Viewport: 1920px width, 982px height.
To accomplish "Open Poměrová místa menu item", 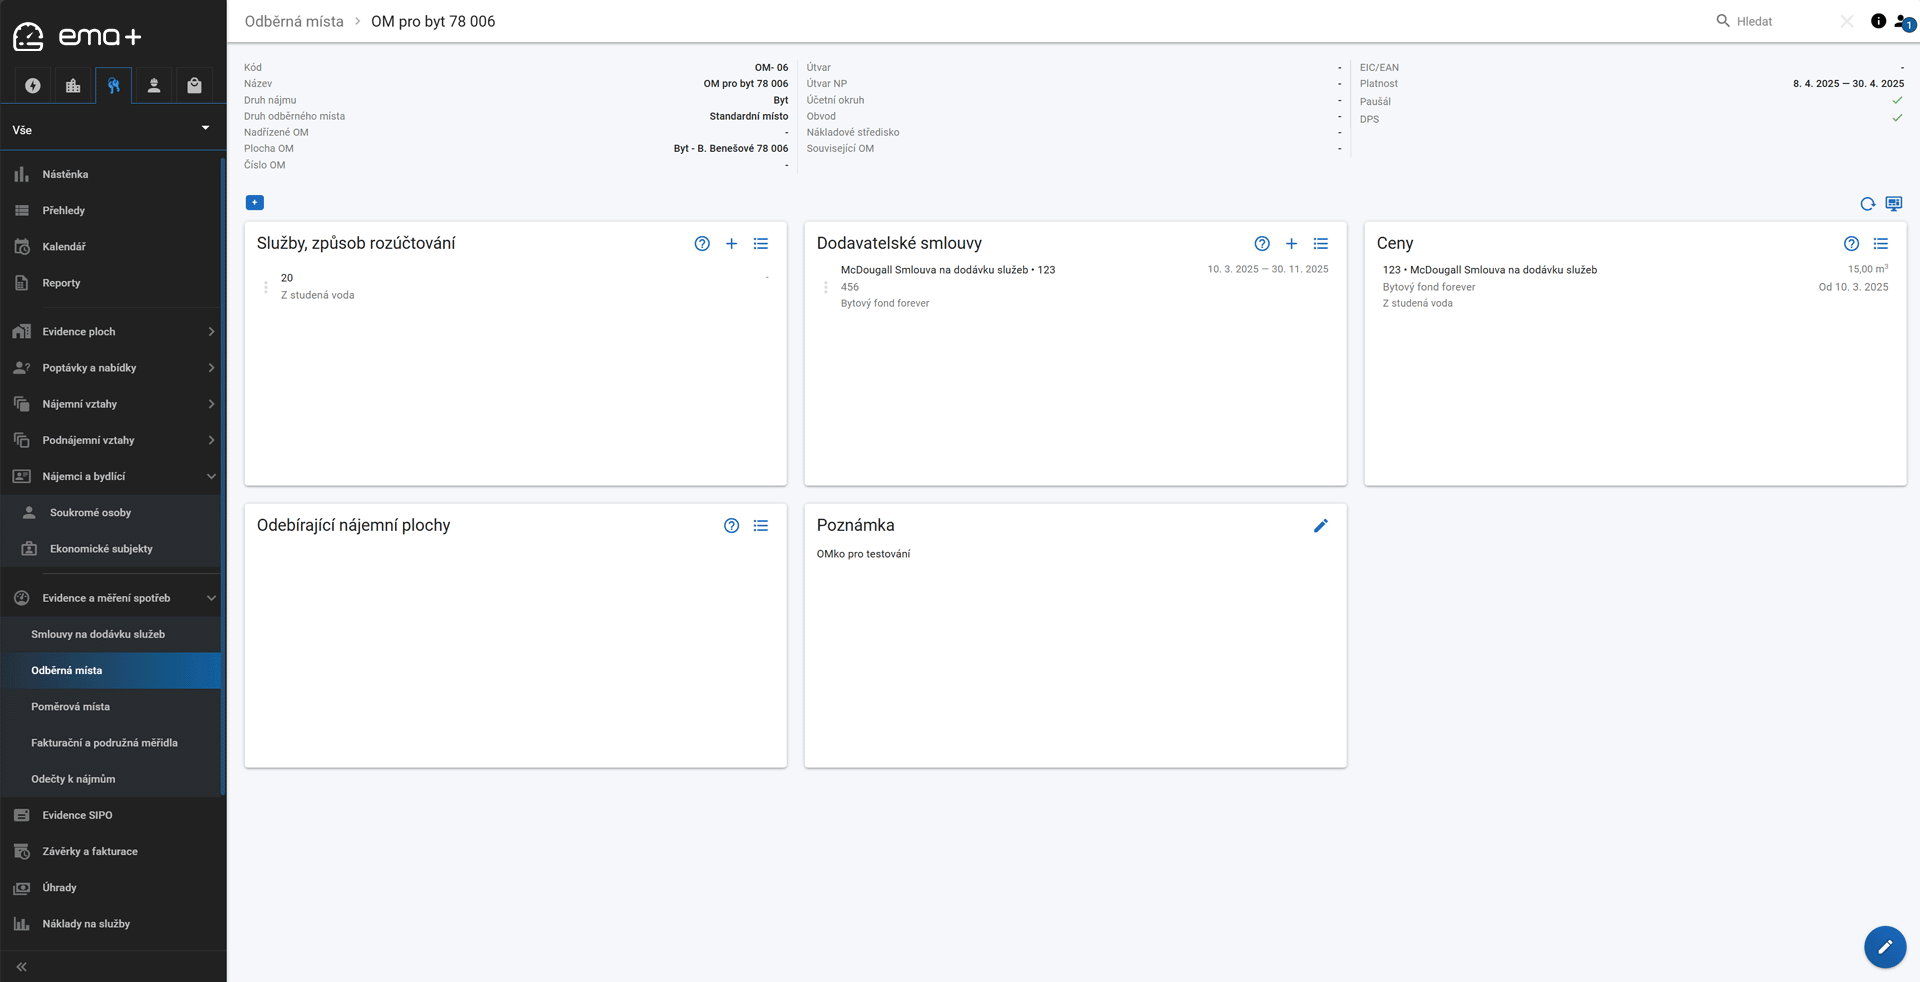I will click(x=70, y=707).
